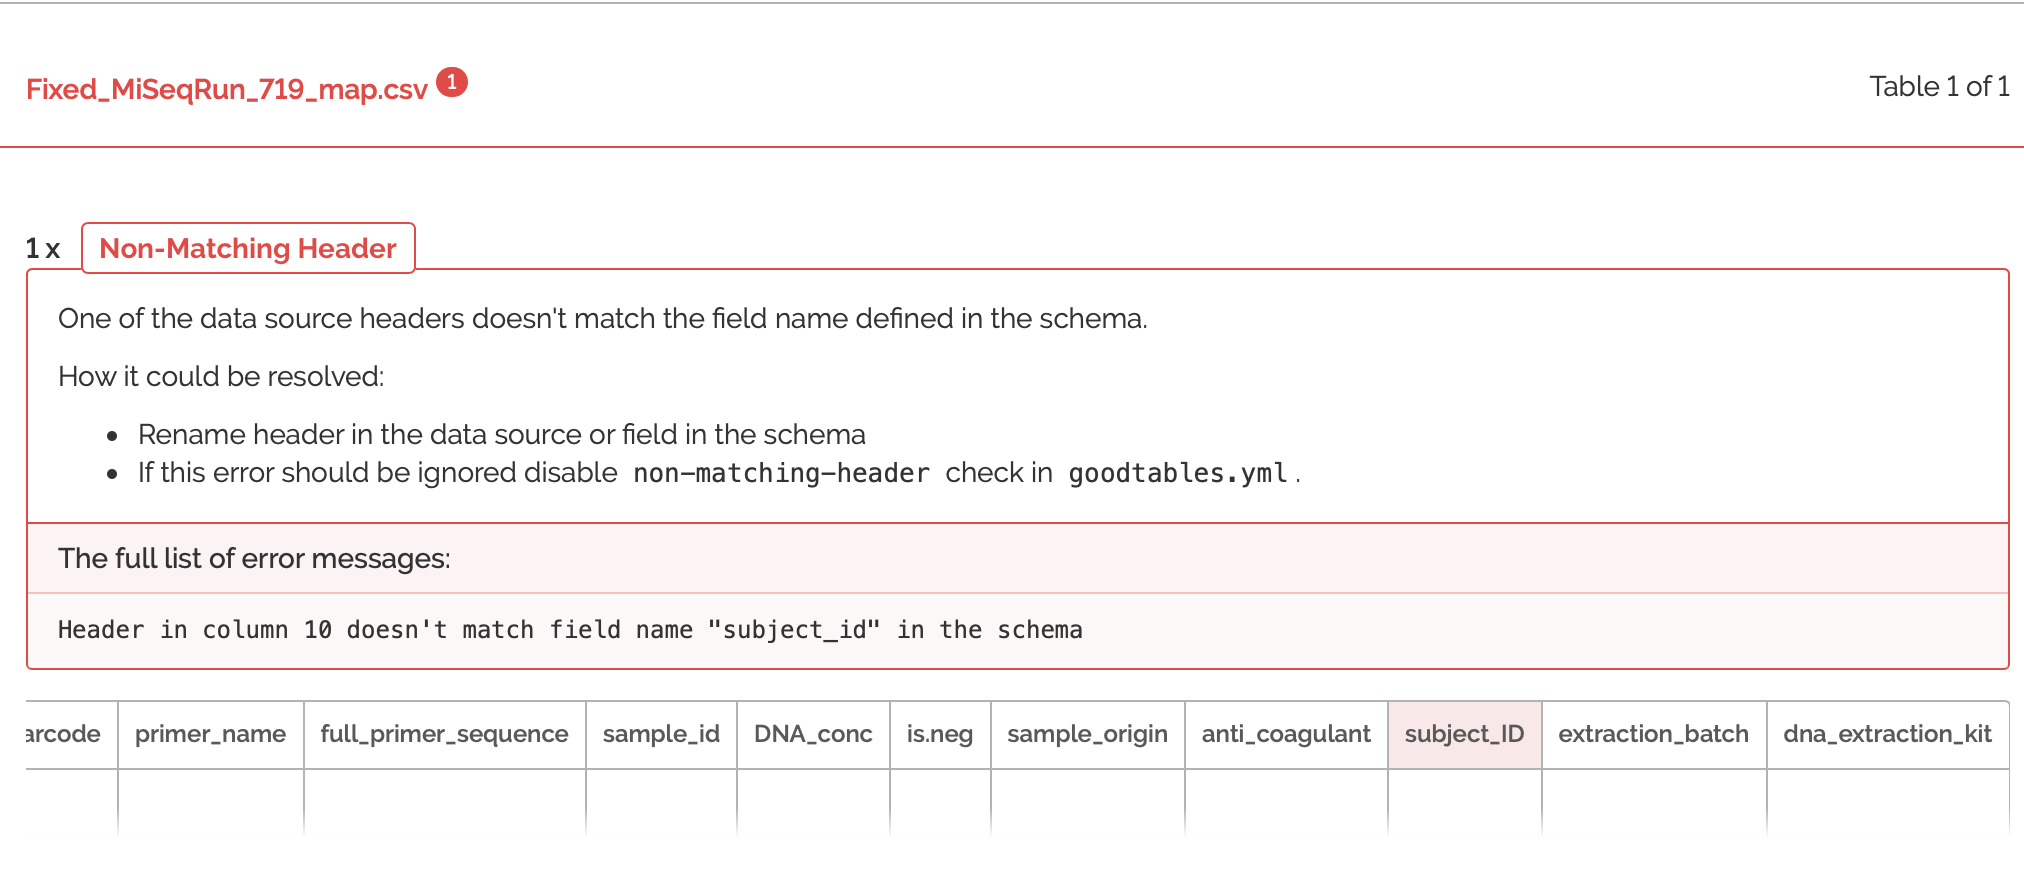The width and height of the screenshot is (2024, 870).
Task: Click the 1 x error count label
Action: pyautogui.click(x=43, y=248)
